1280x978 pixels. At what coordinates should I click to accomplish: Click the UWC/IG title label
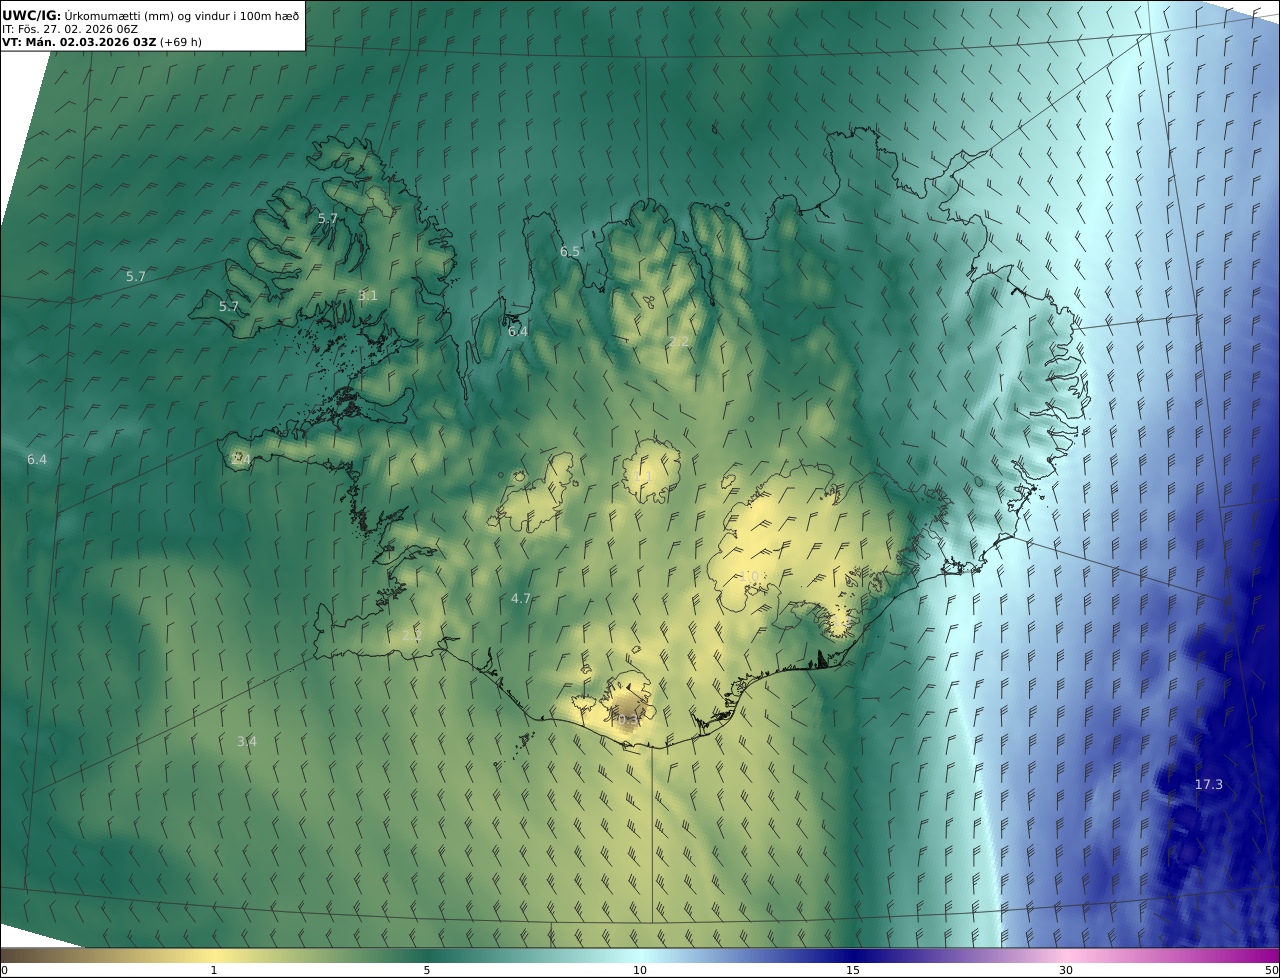point(31,15)
